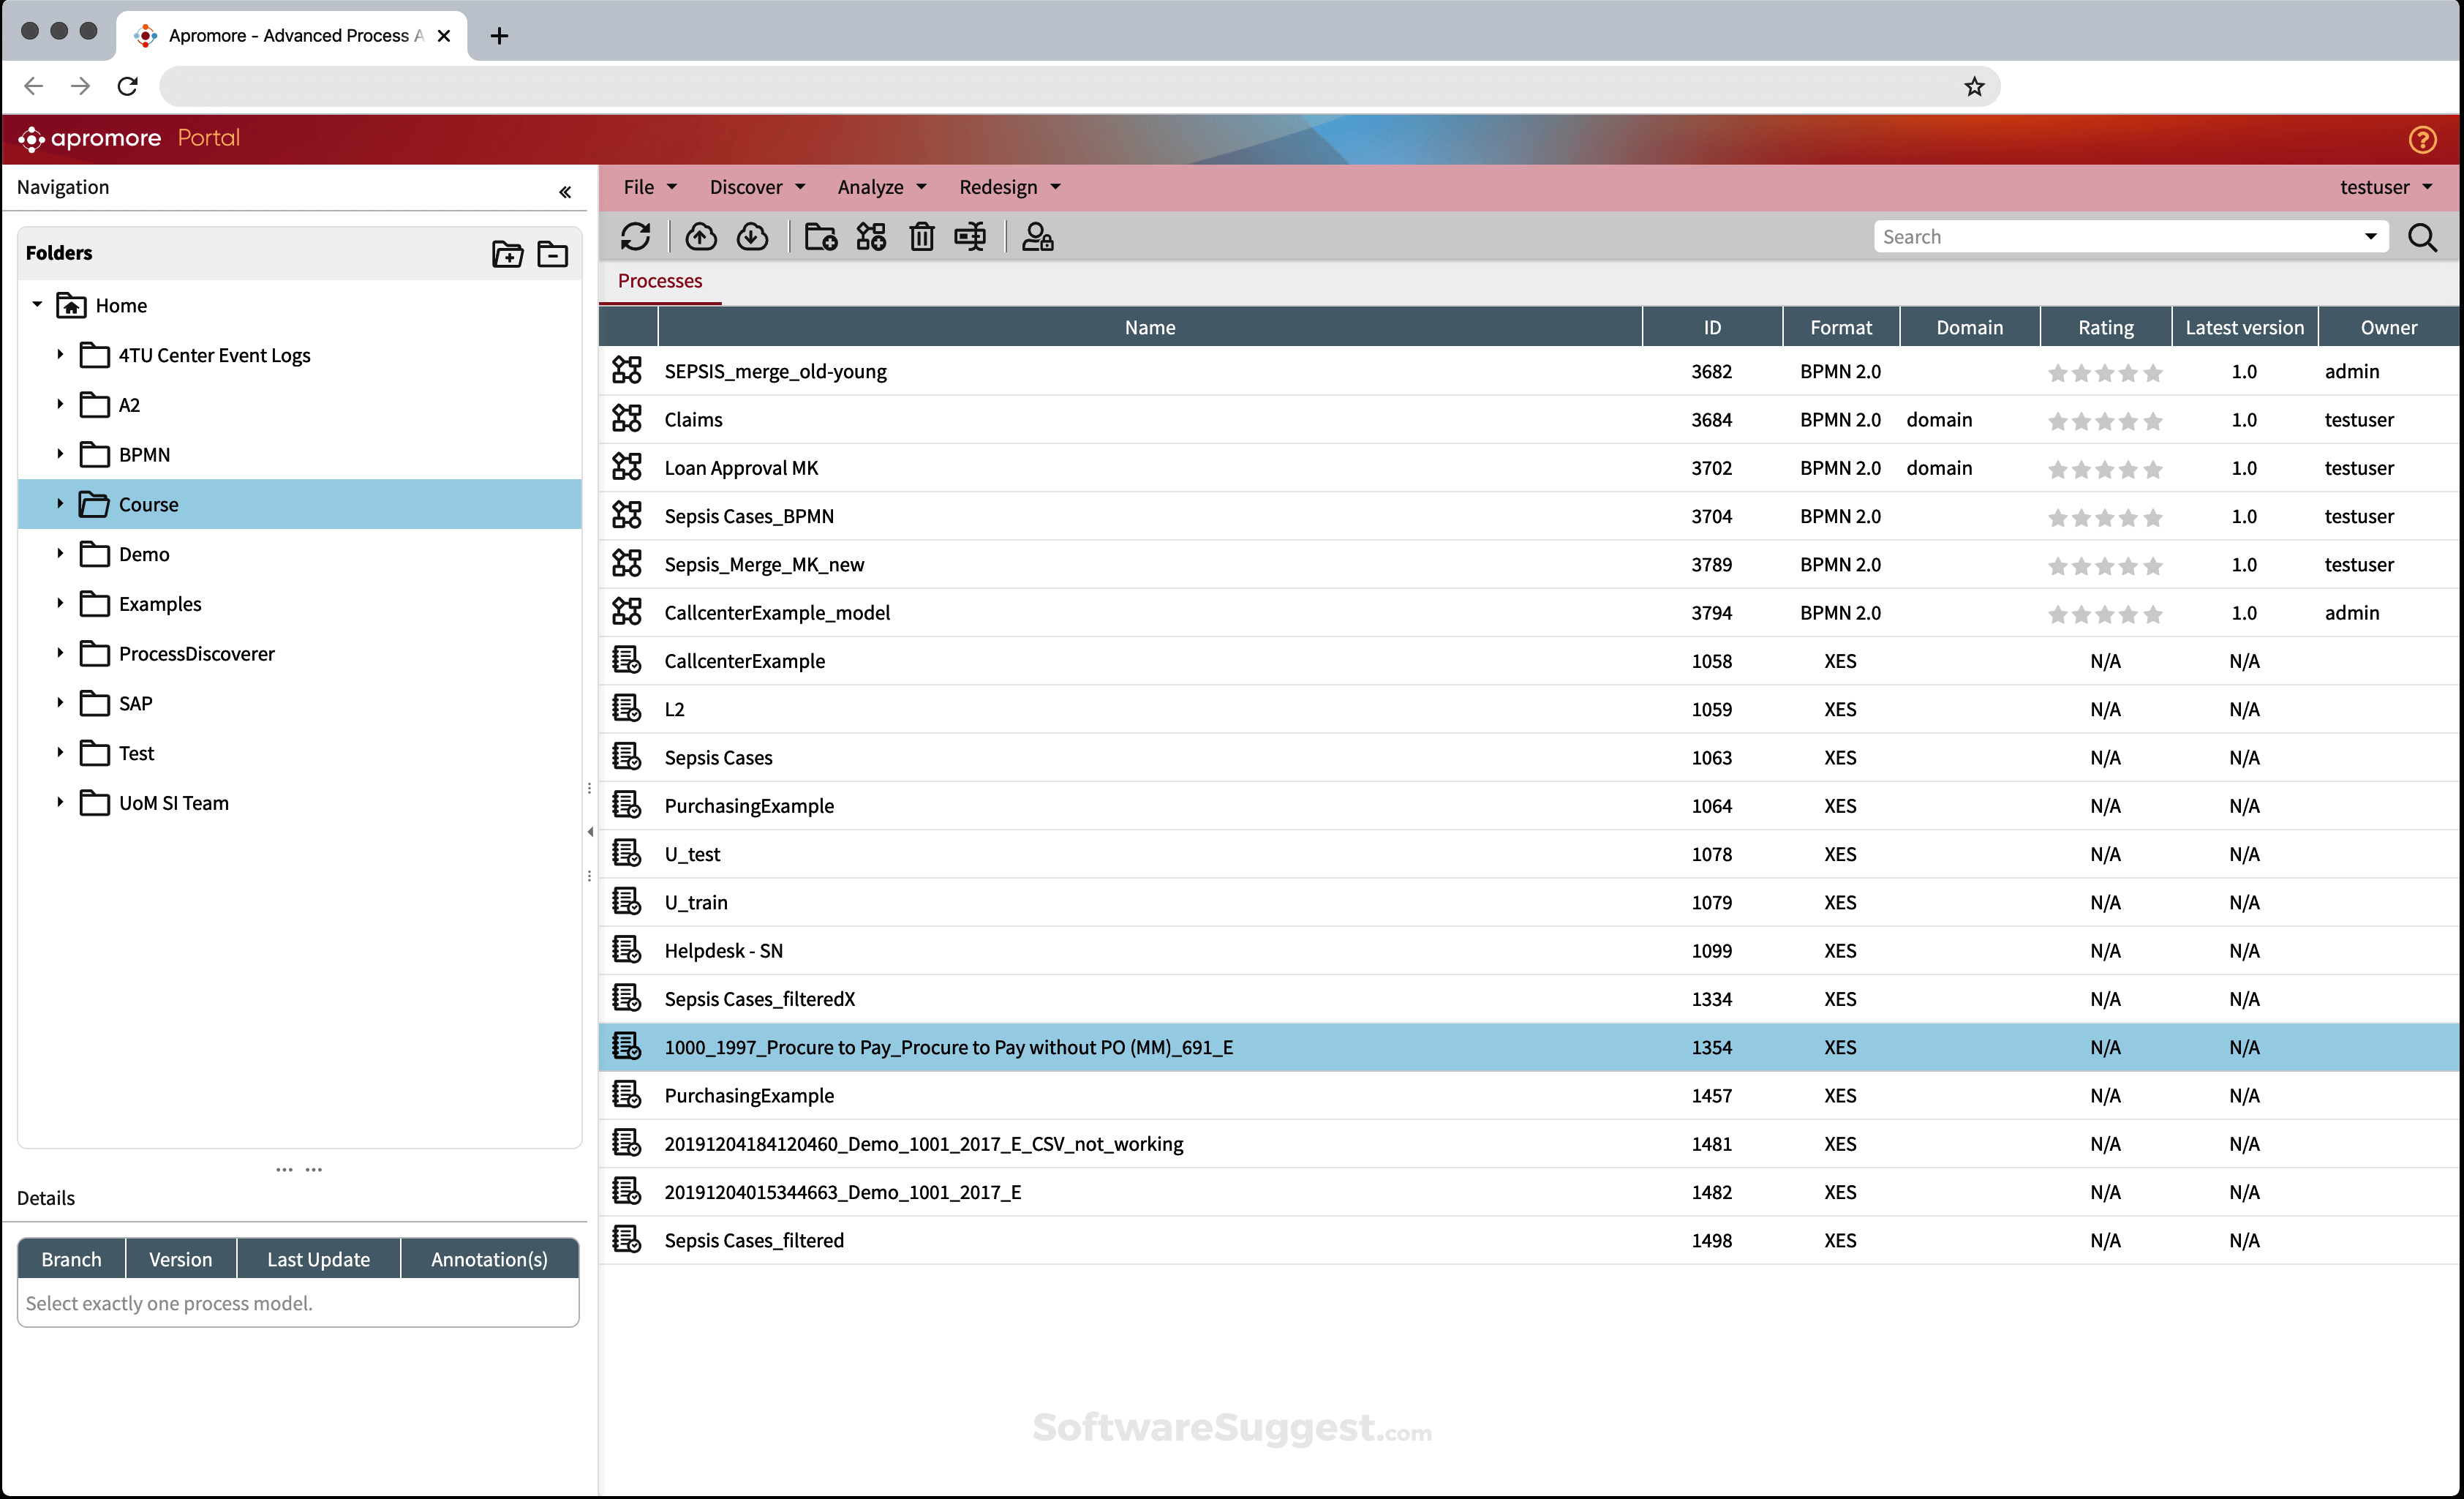Expand the BPMN folder in navigation
This screenshot has height=1499, width=2464.
point(59,454)
